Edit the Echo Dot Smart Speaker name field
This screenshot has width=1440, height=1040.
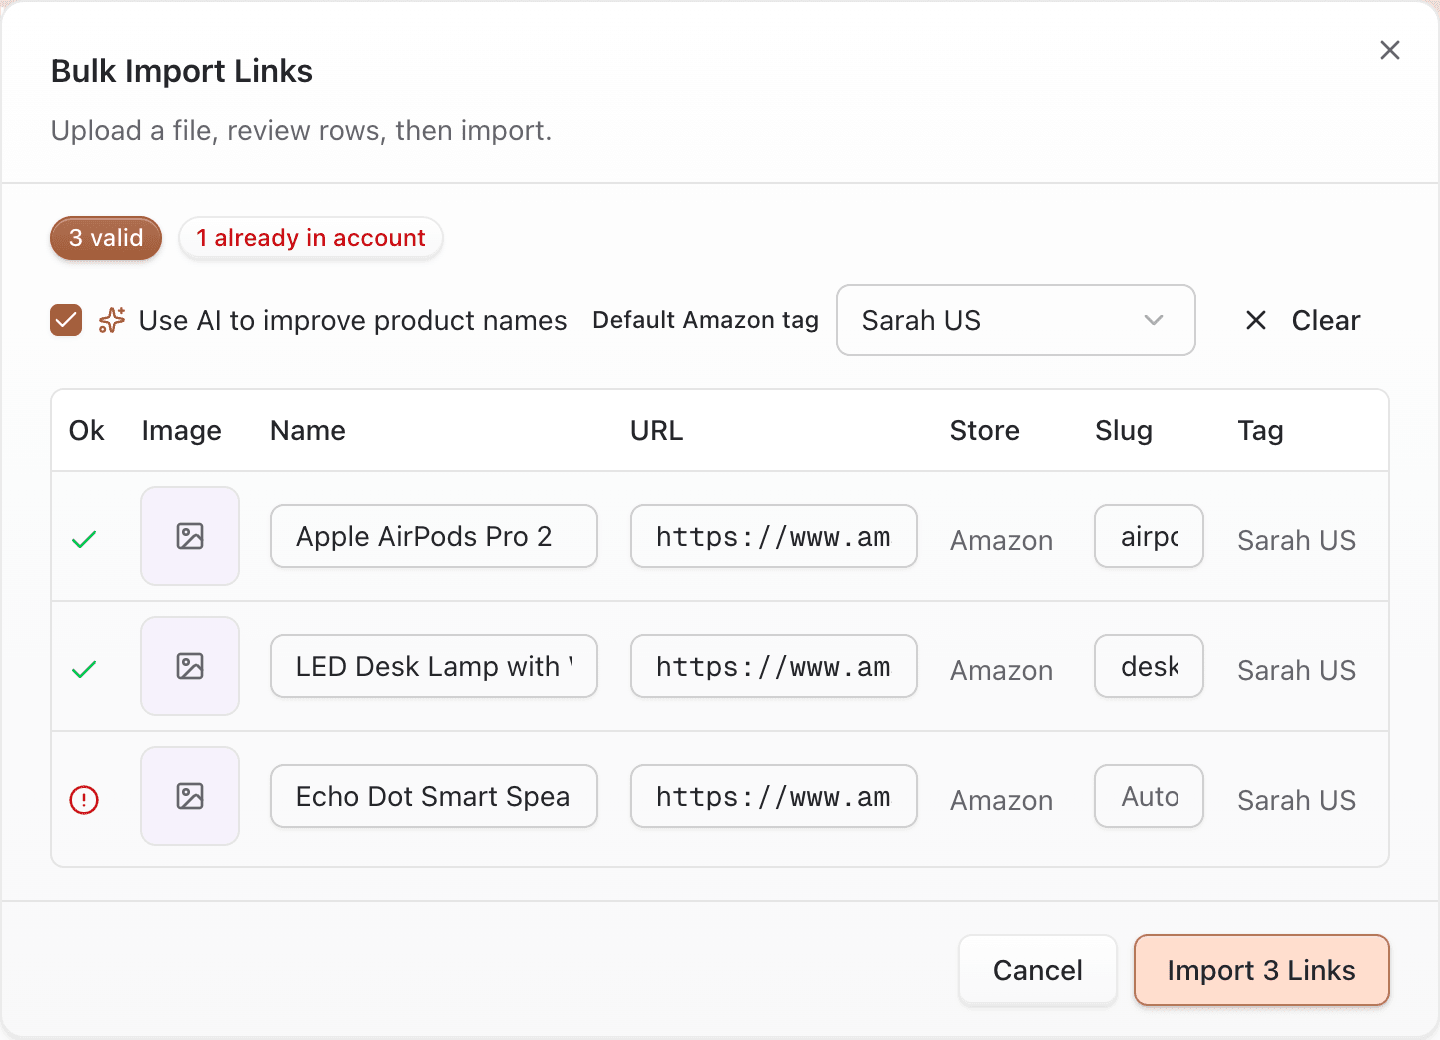[434, 796]
